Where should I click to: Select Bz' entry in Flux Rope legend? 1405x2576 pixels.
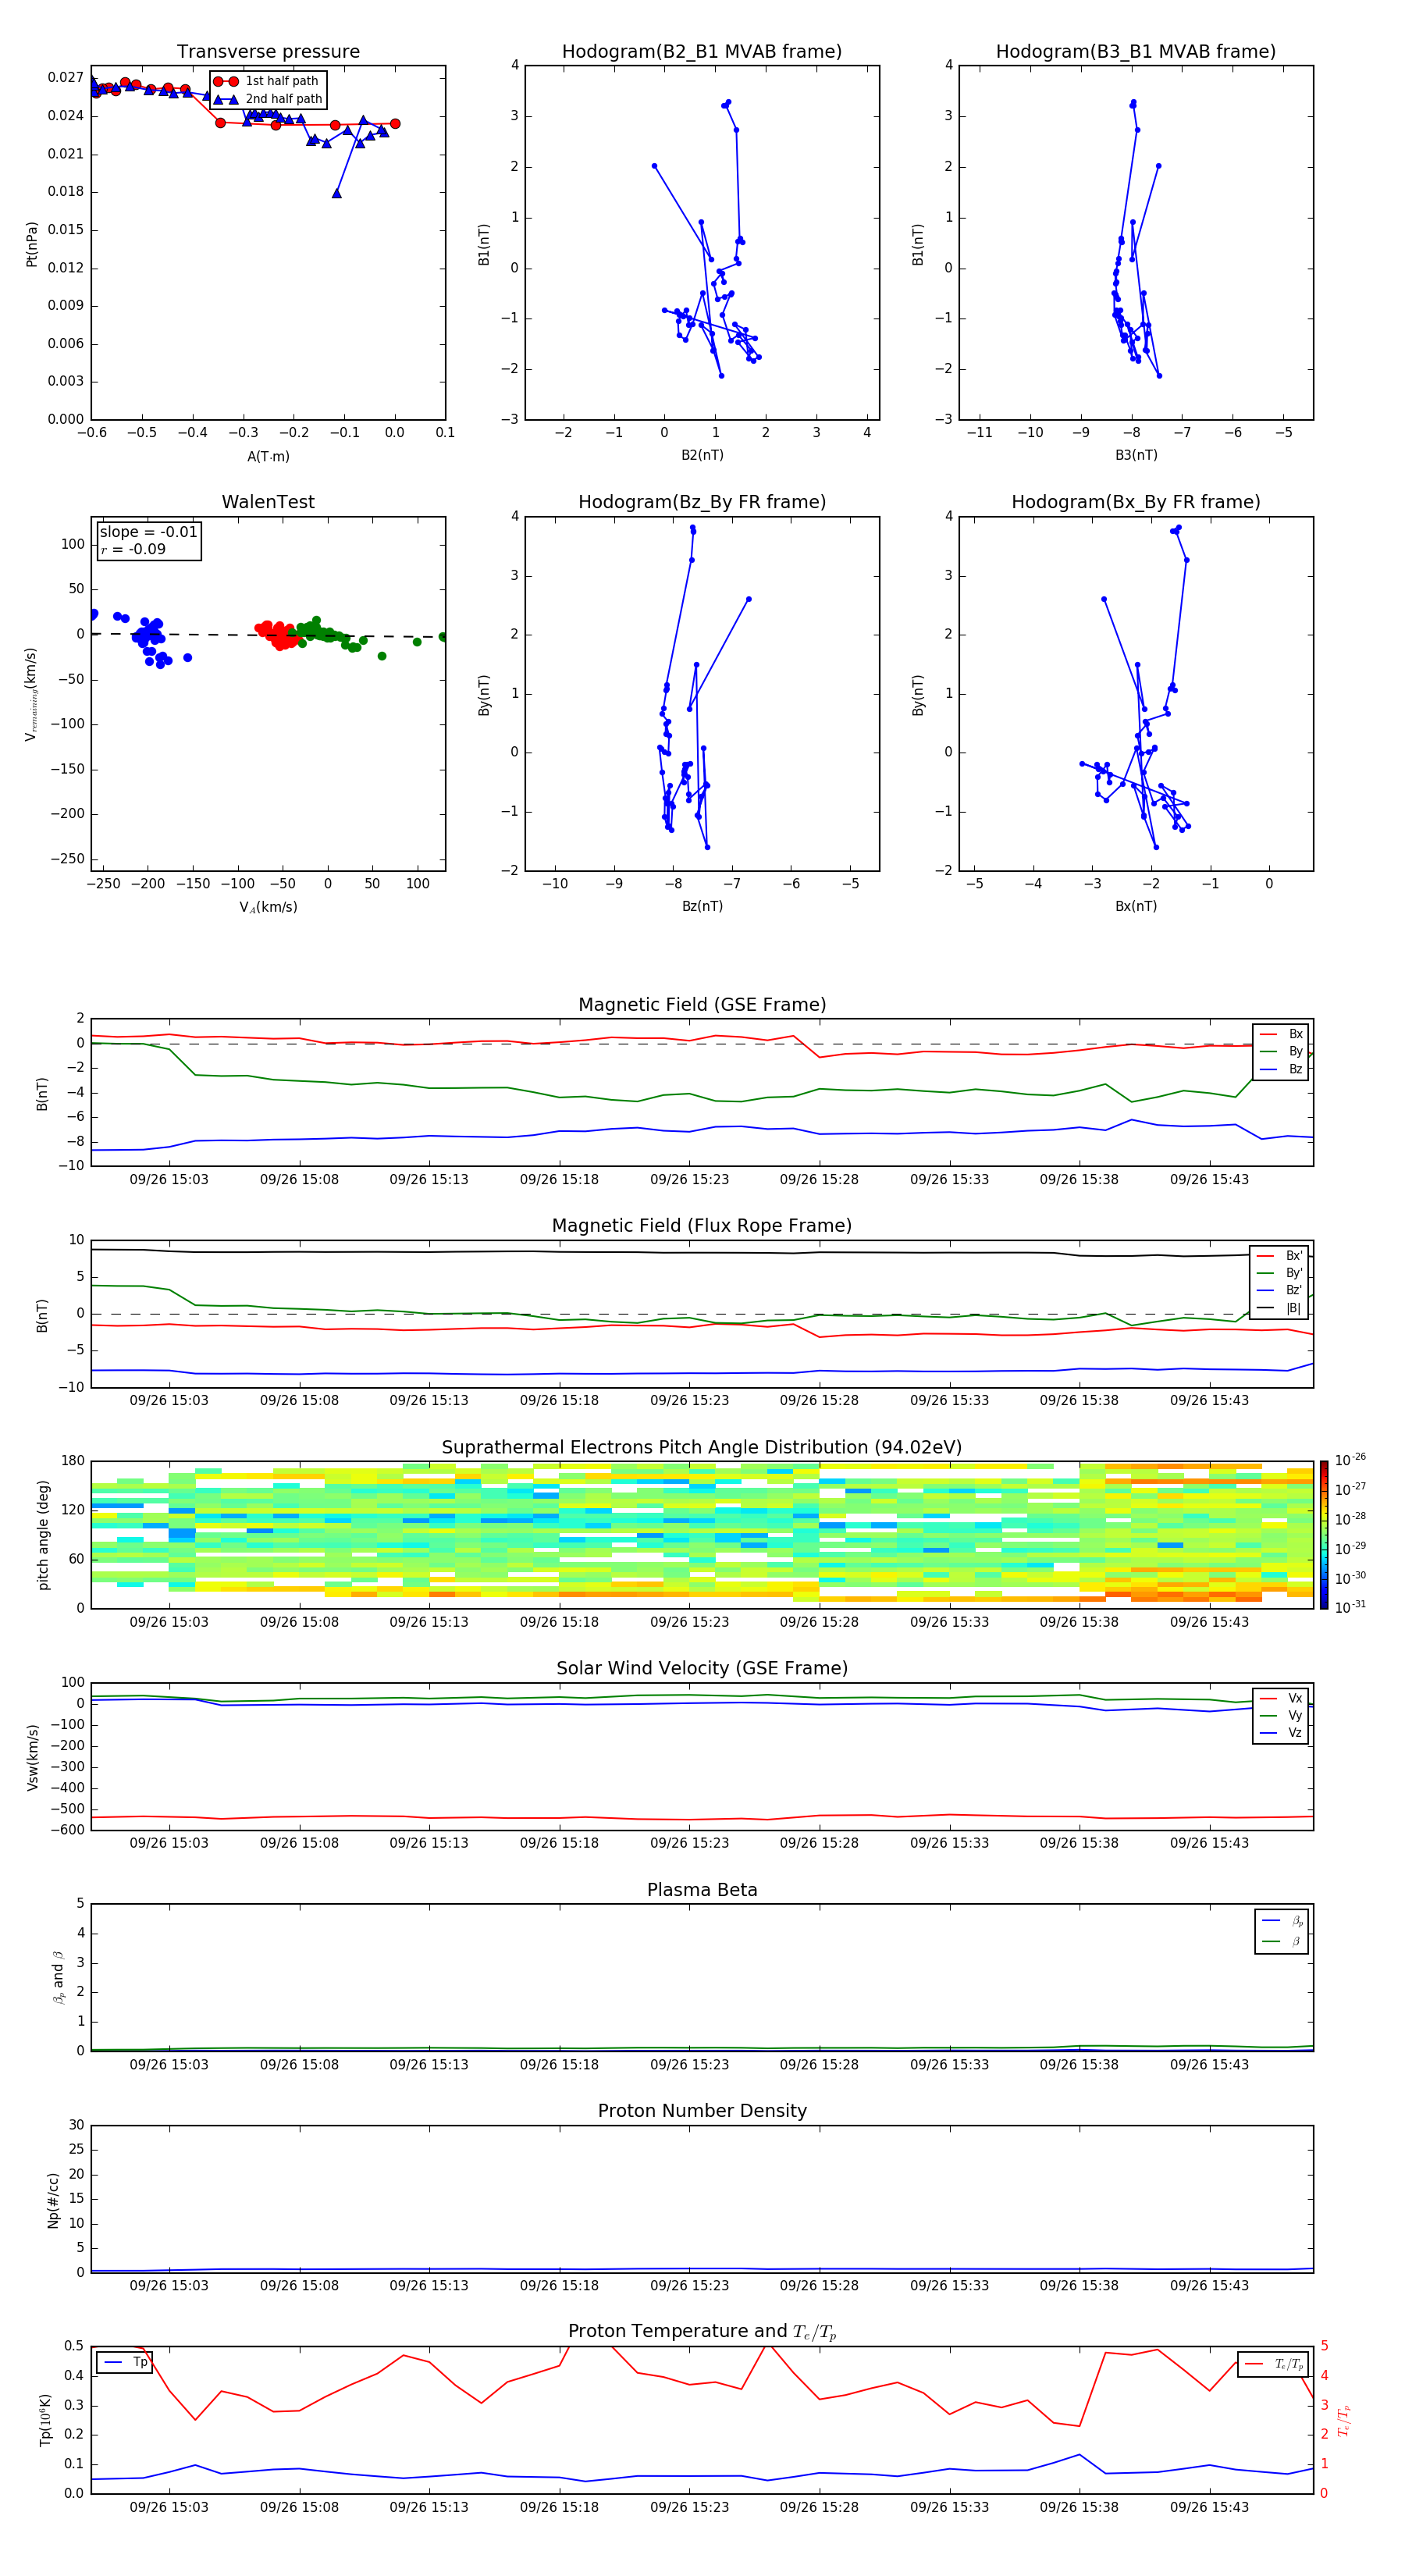pyautogui.click(x=1280, y=1290)
